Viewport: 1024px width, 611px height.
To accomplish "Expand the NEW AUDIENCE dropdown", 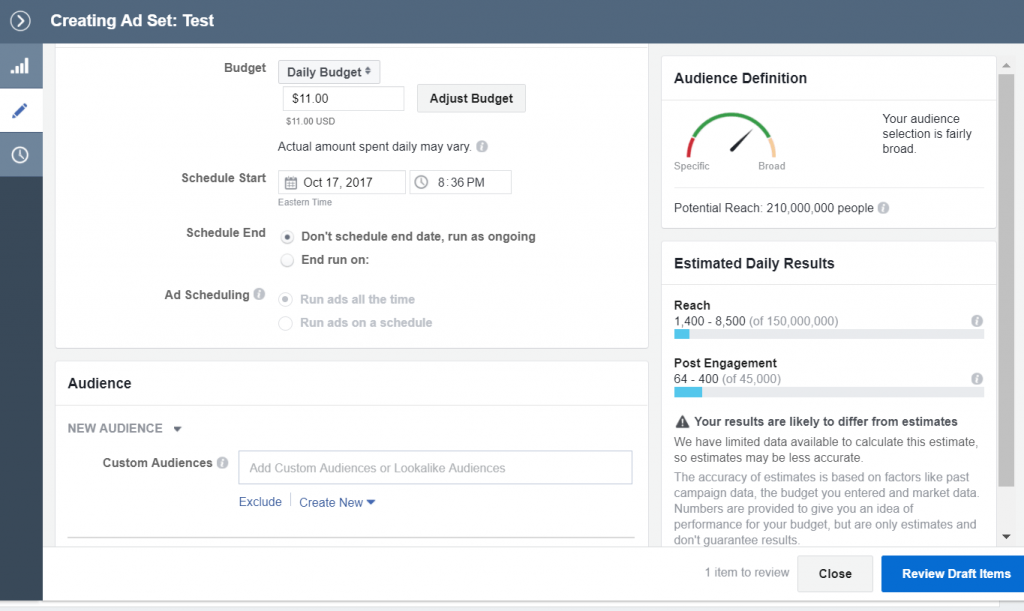I will click(178, 428).
